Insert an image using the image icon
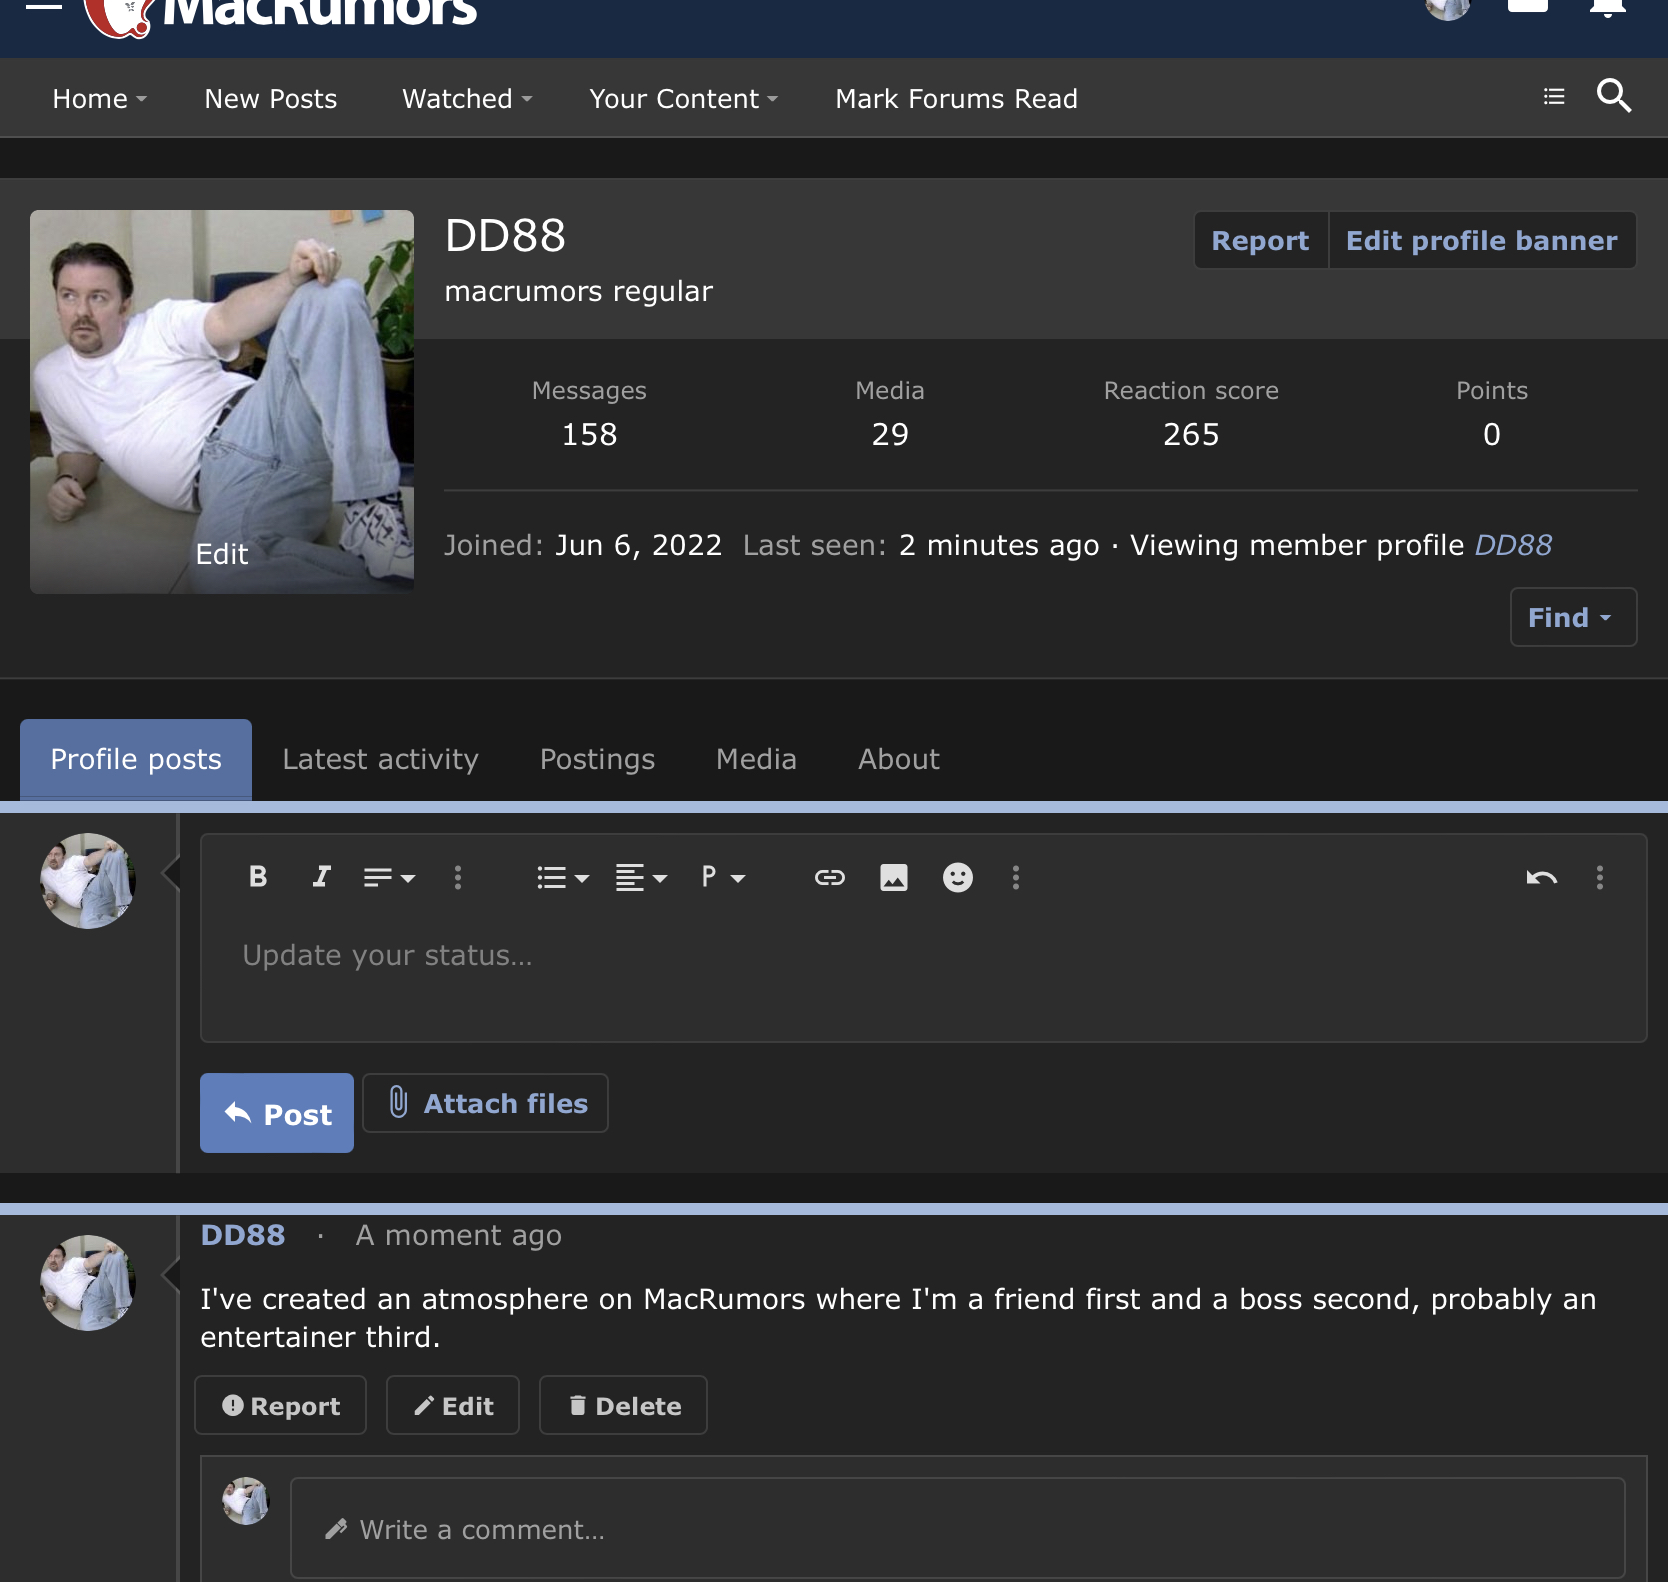The image size is (1668, 1582). pos(894,877)
